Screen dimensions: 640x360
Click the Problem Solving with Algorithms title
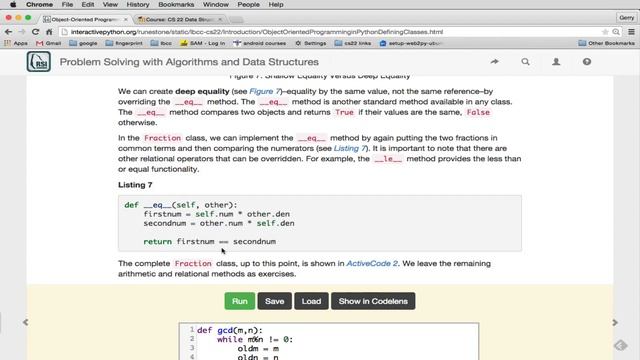coord(189,62)
